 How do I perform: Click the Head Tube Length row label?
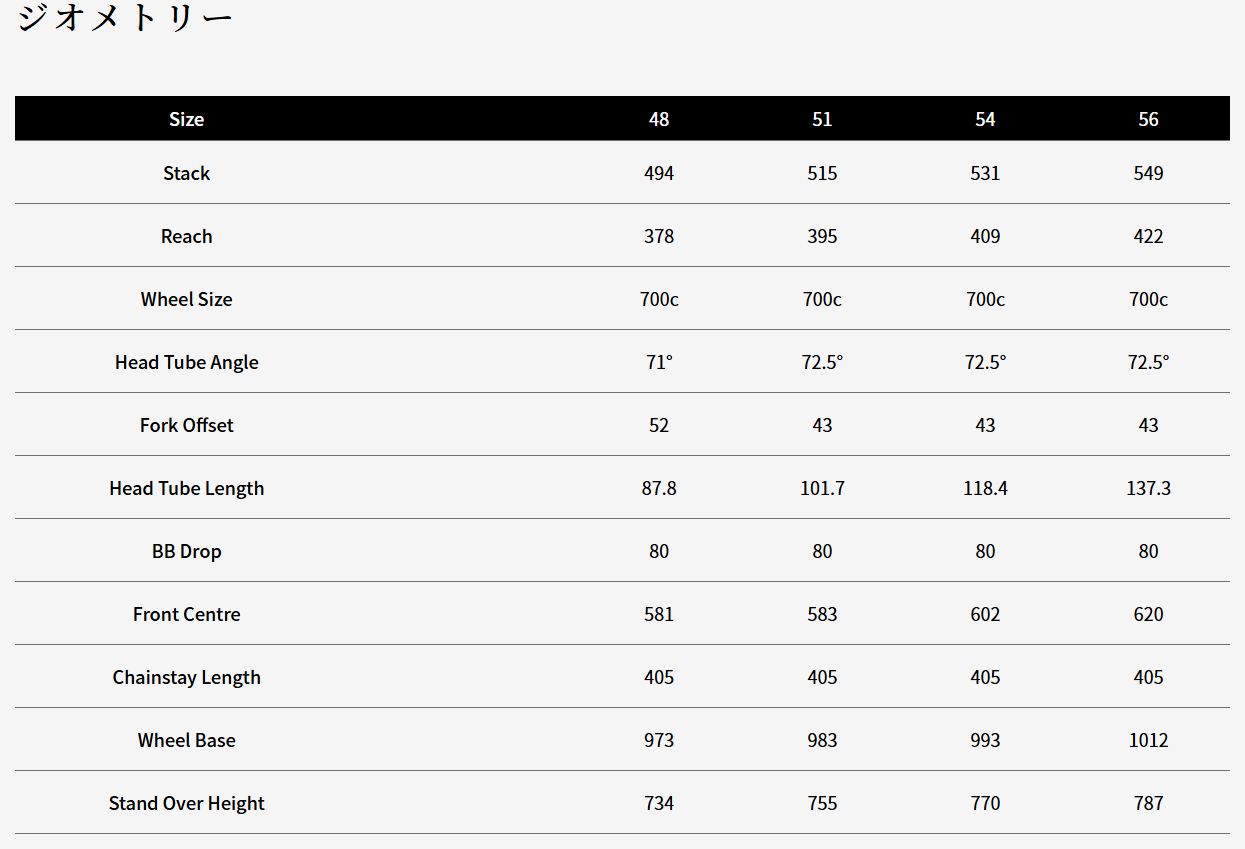pos(186,488)
